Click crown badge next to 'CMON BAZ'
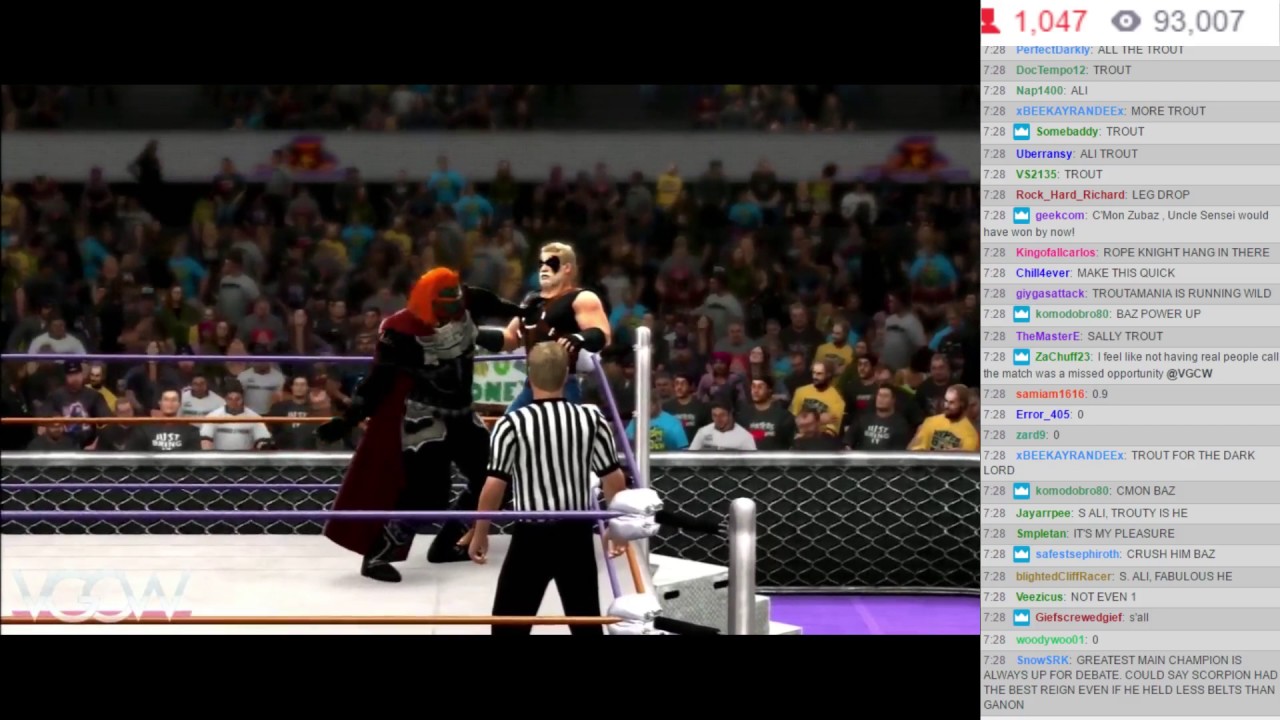Screen dimensions: 1280x720 pyautogui.click(x=1021, y=491)
